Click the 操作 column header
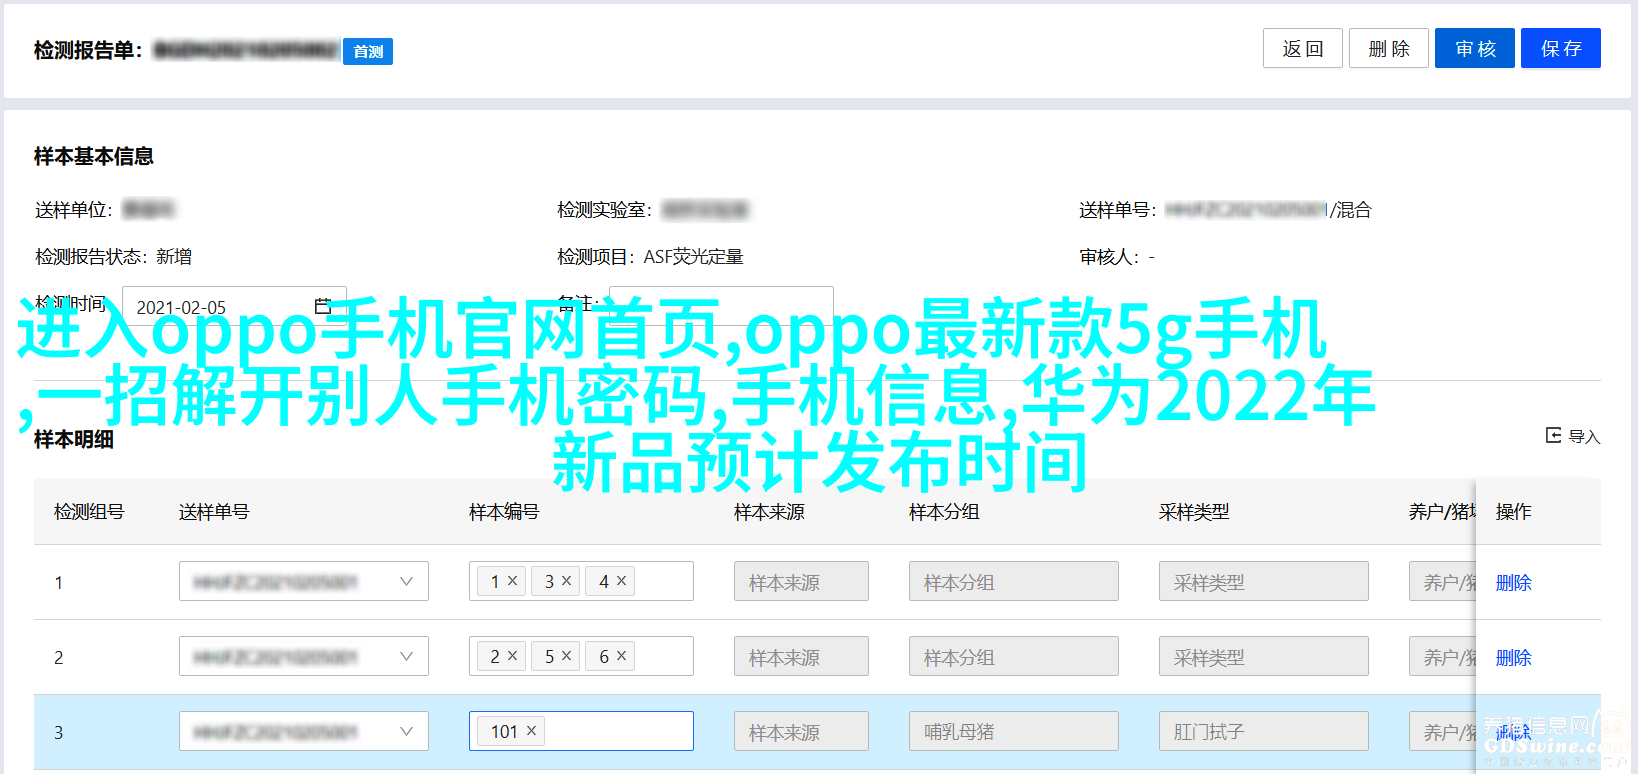 [1513, 512]
